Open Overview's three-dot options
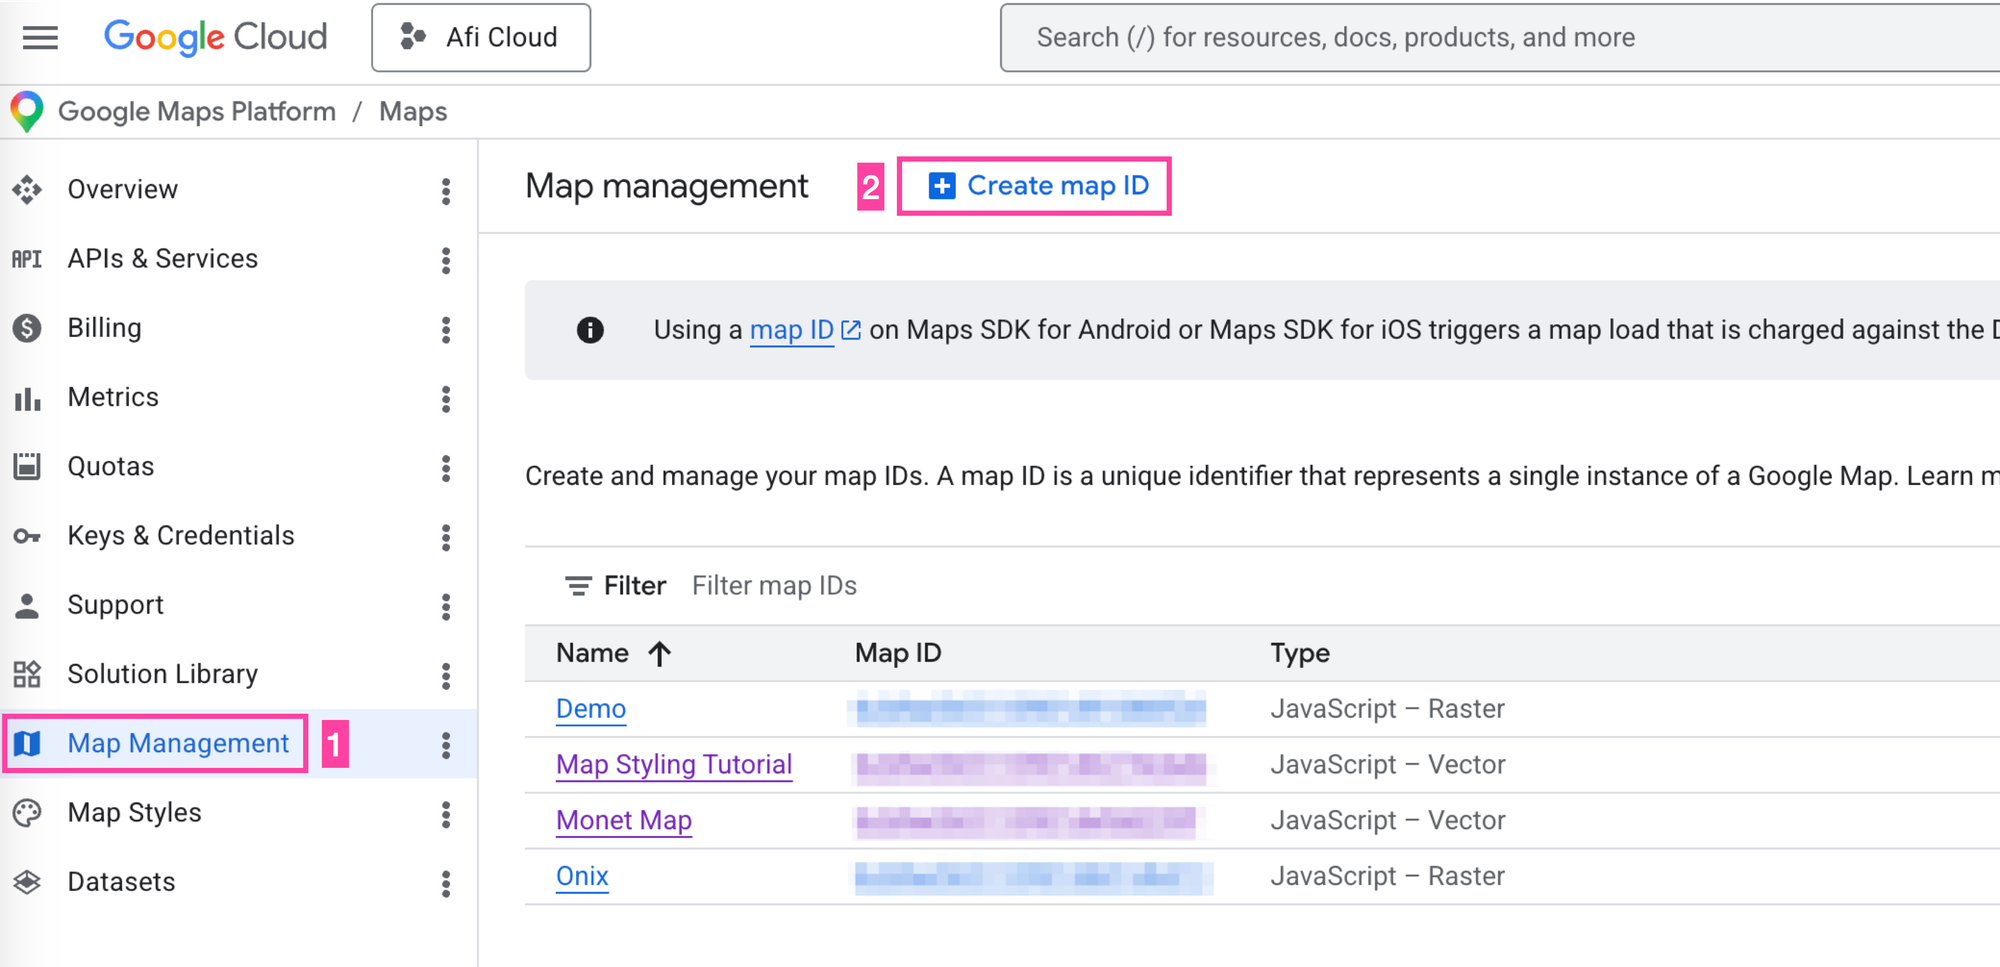 (446, 191)
